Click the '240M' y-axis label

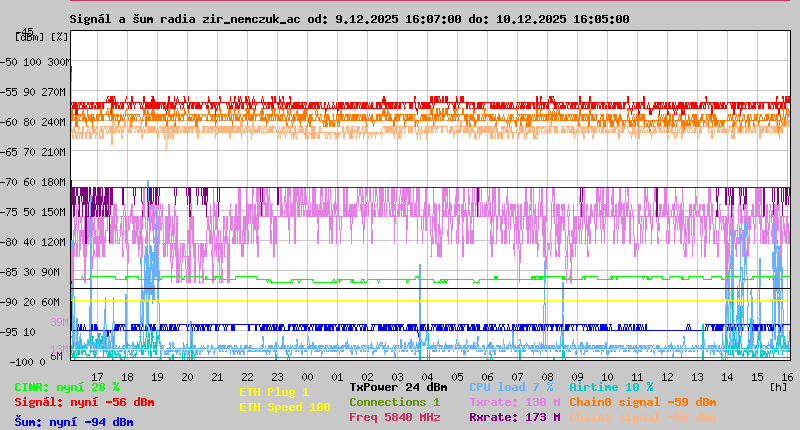54,122
